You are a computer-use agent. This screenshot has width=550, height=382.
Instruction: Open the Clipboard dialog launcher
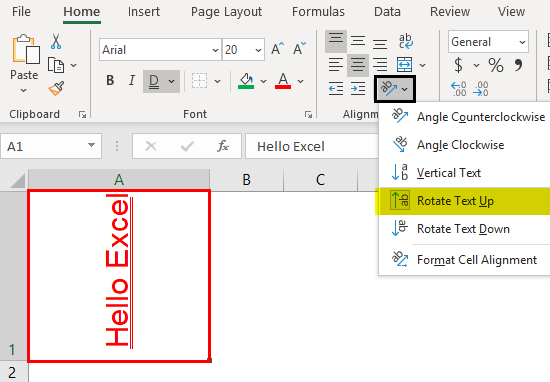(82, 114)
